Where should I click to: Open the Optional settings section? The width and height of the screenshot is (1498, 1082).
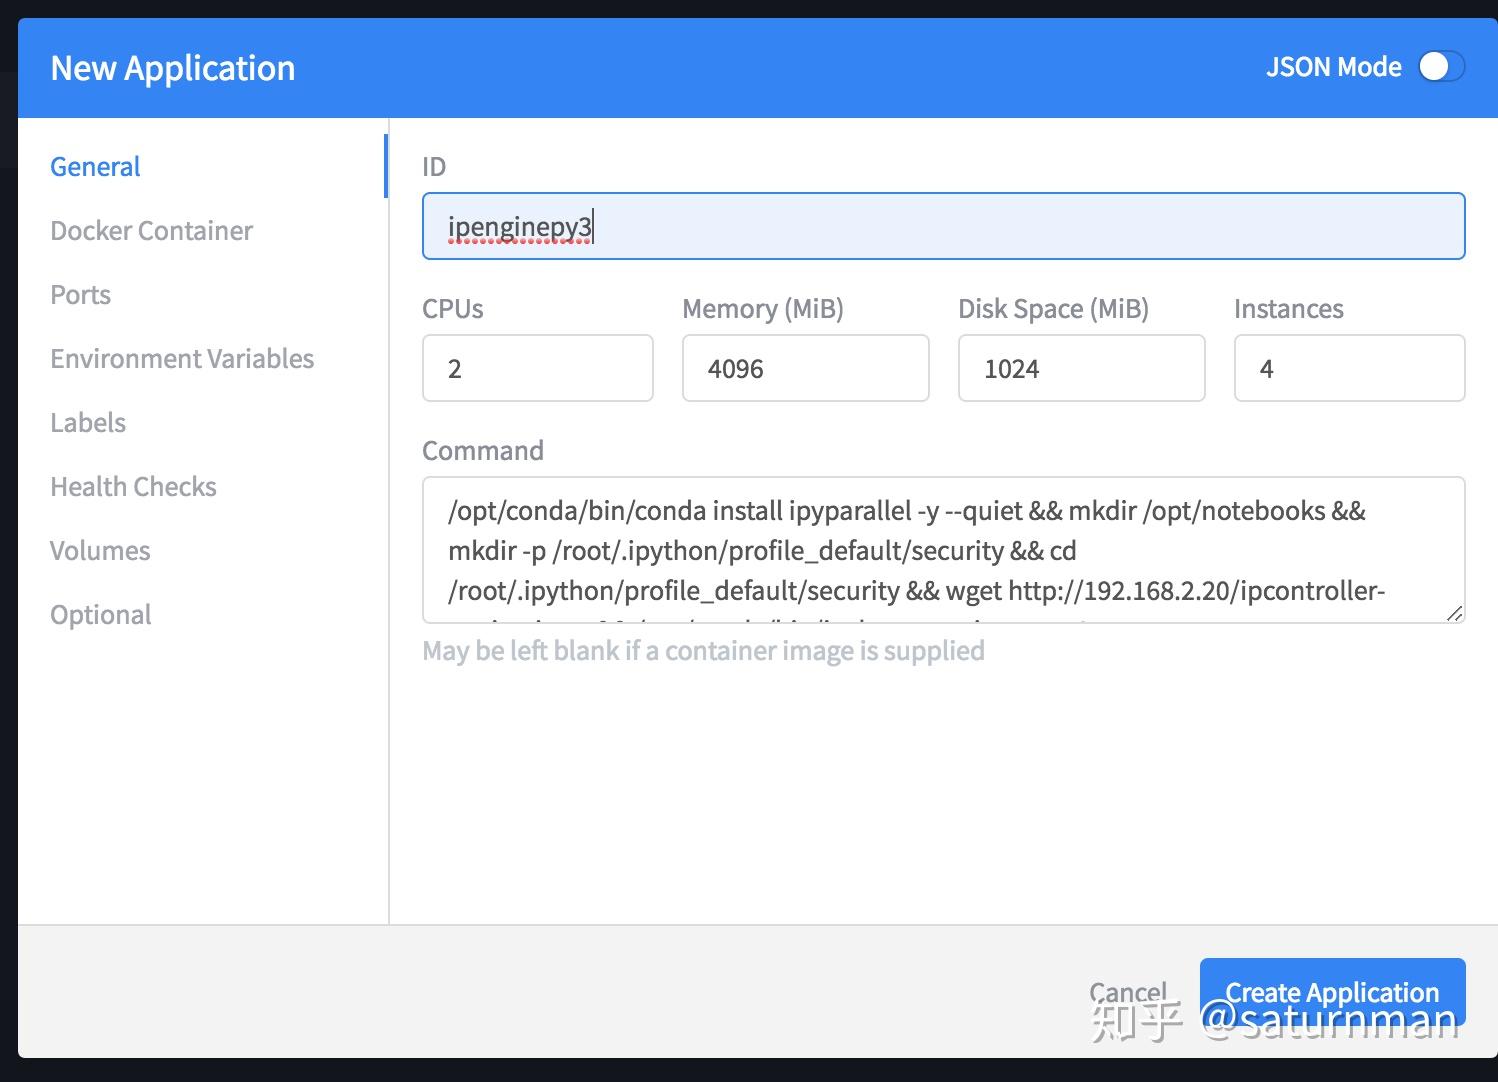click(101, 615)
